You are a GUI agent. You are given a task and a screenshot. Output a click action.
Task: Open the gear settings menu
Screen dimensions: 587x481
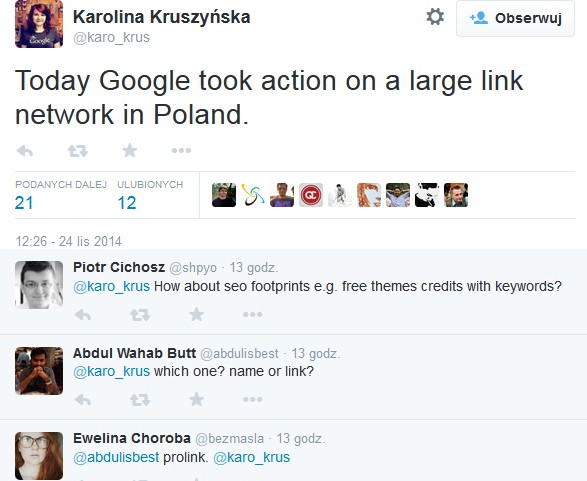[435, 17]
